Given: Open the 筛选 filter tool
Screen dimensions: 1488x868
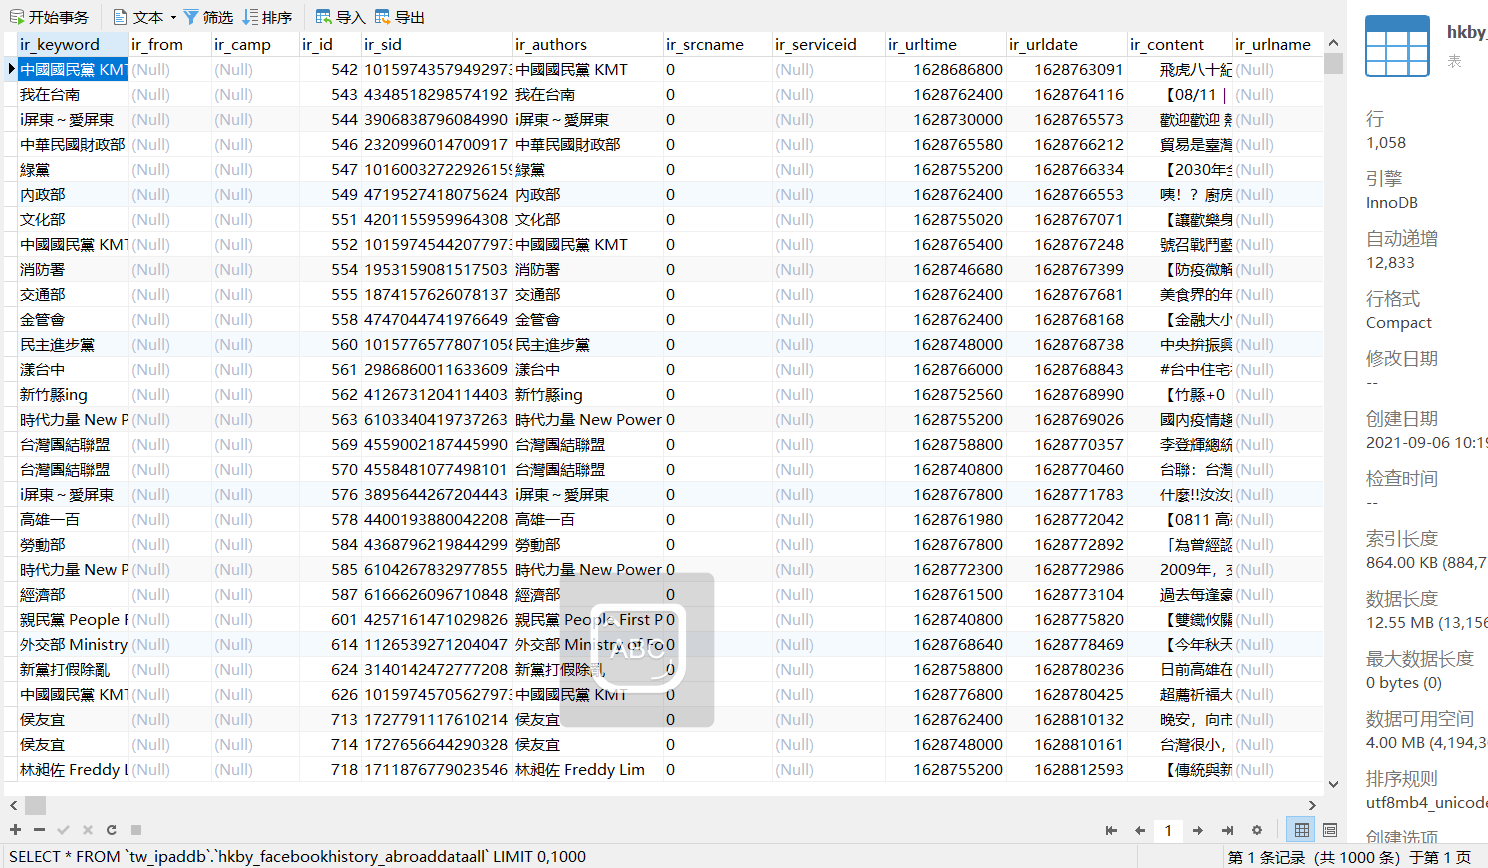Looking at the screenshot, I should (208, 17).
